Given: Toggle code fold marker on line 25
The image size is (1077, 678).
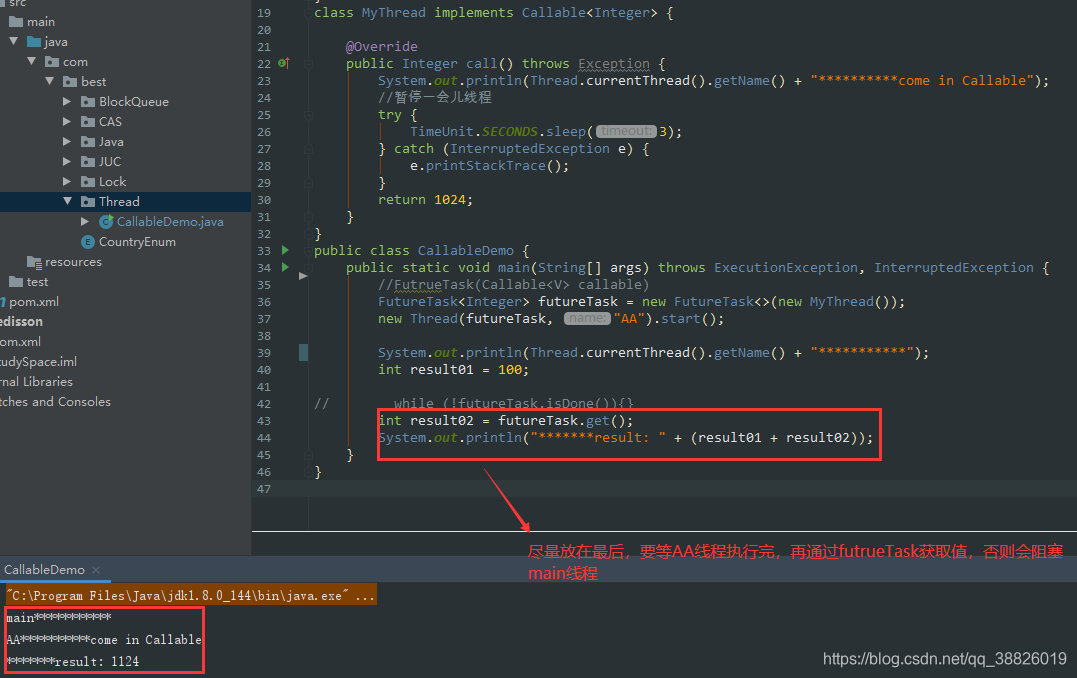Looking at the screenshot, I should (308, 115).
